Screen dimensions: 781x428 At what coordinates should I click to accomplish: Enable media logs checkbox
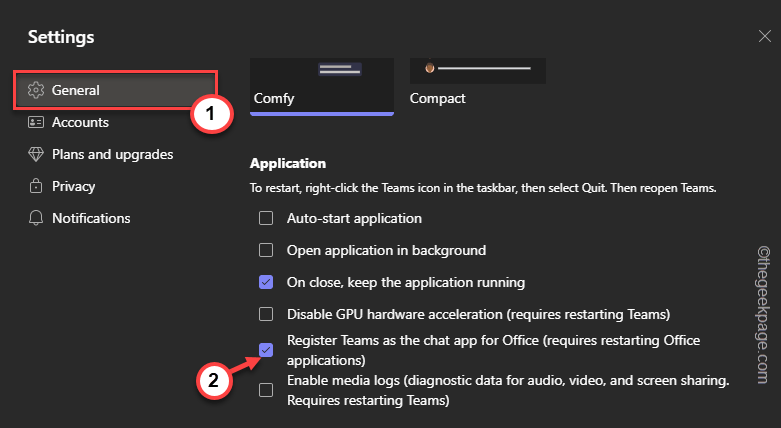[x=266, y=390]
